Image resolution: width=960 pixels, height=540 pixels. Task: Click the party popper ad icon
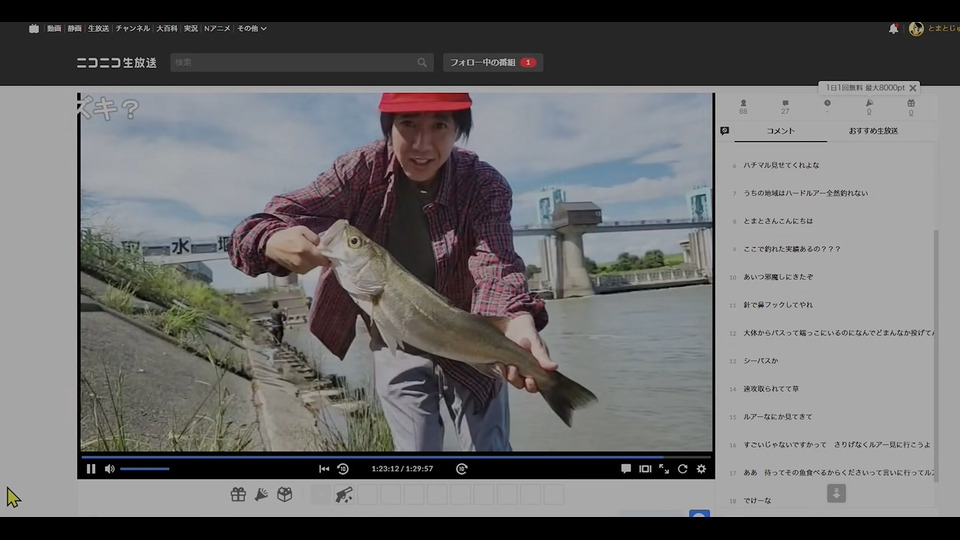(261, 494)
